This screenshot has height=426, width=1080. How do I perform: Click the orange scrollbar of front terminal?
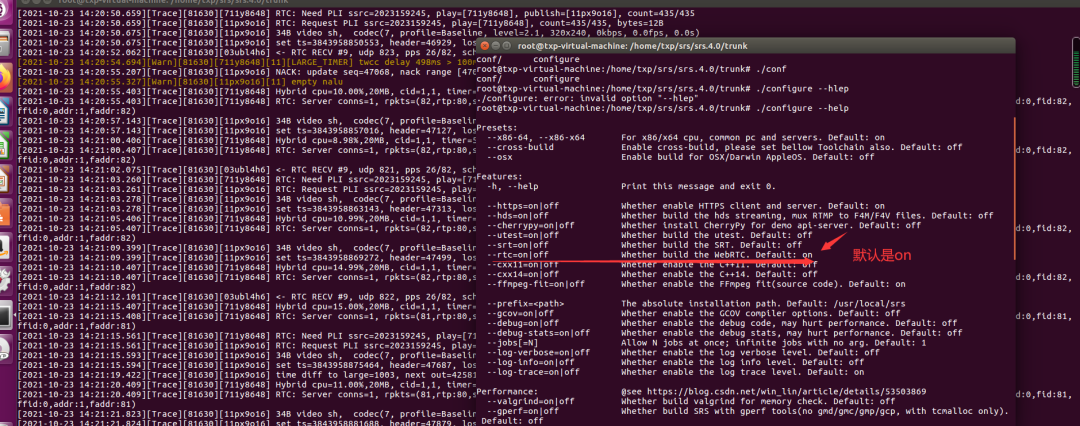pyautogui.click(x=1017, y=187)
